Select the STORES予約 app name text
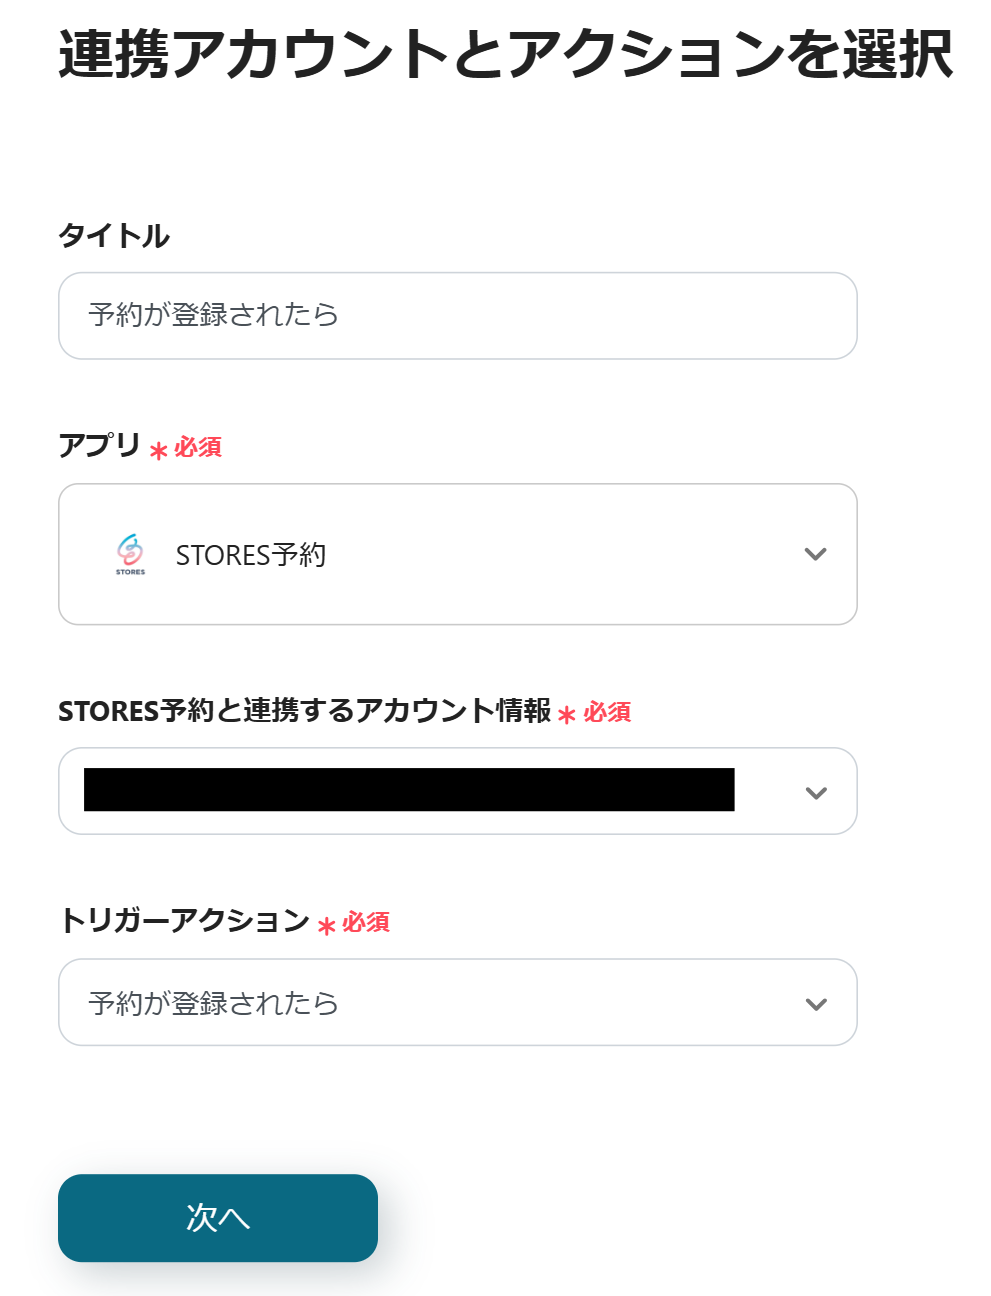 coord(251,555)
